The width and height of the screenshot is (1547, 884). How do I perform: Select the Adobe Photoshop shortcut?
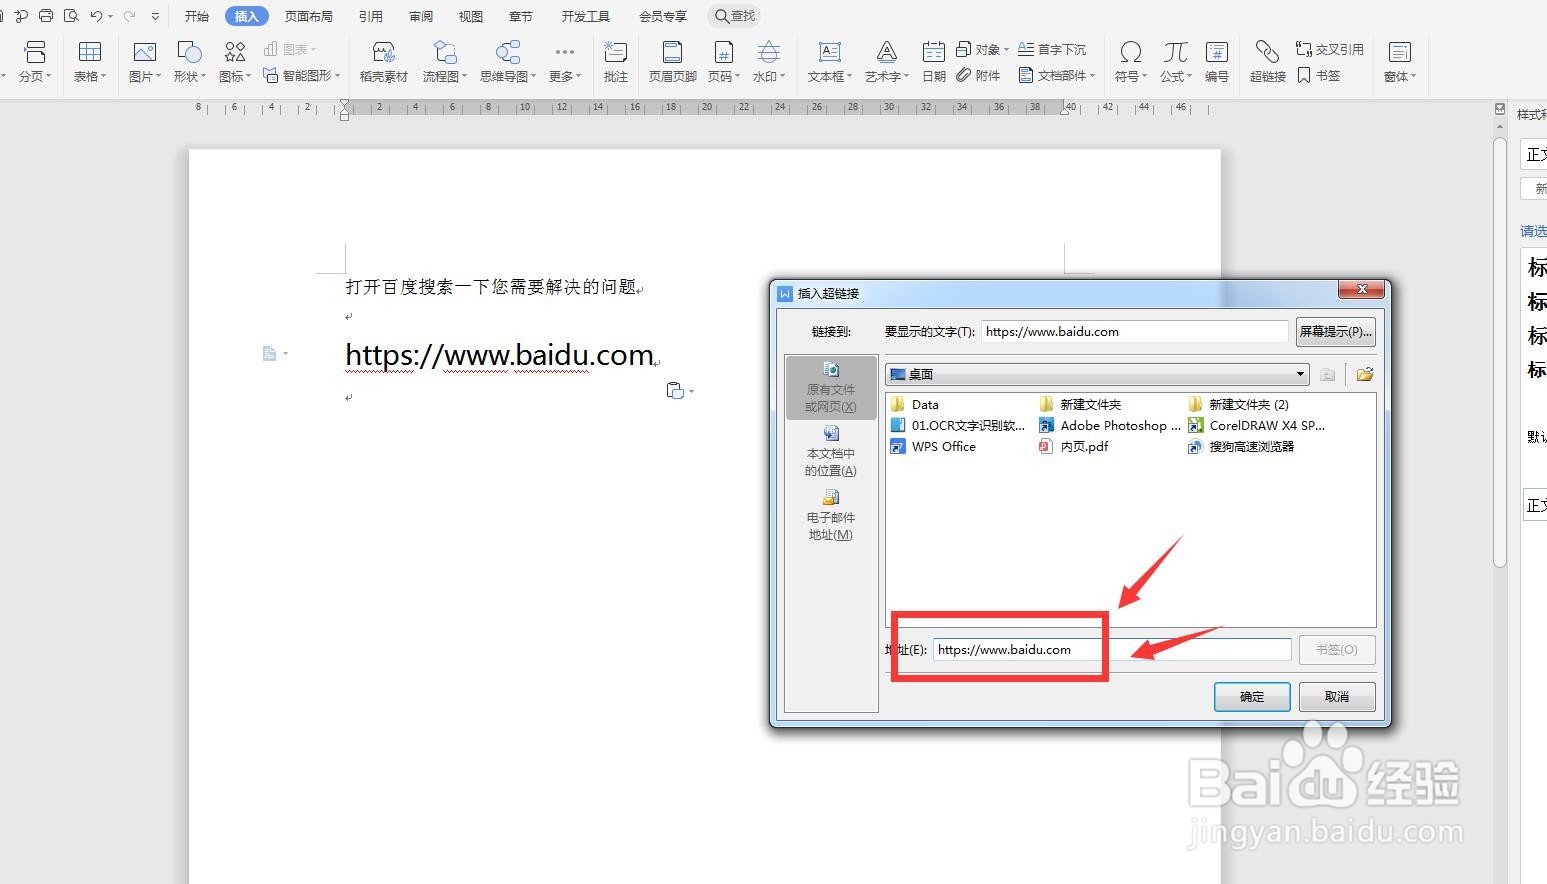1110,426
